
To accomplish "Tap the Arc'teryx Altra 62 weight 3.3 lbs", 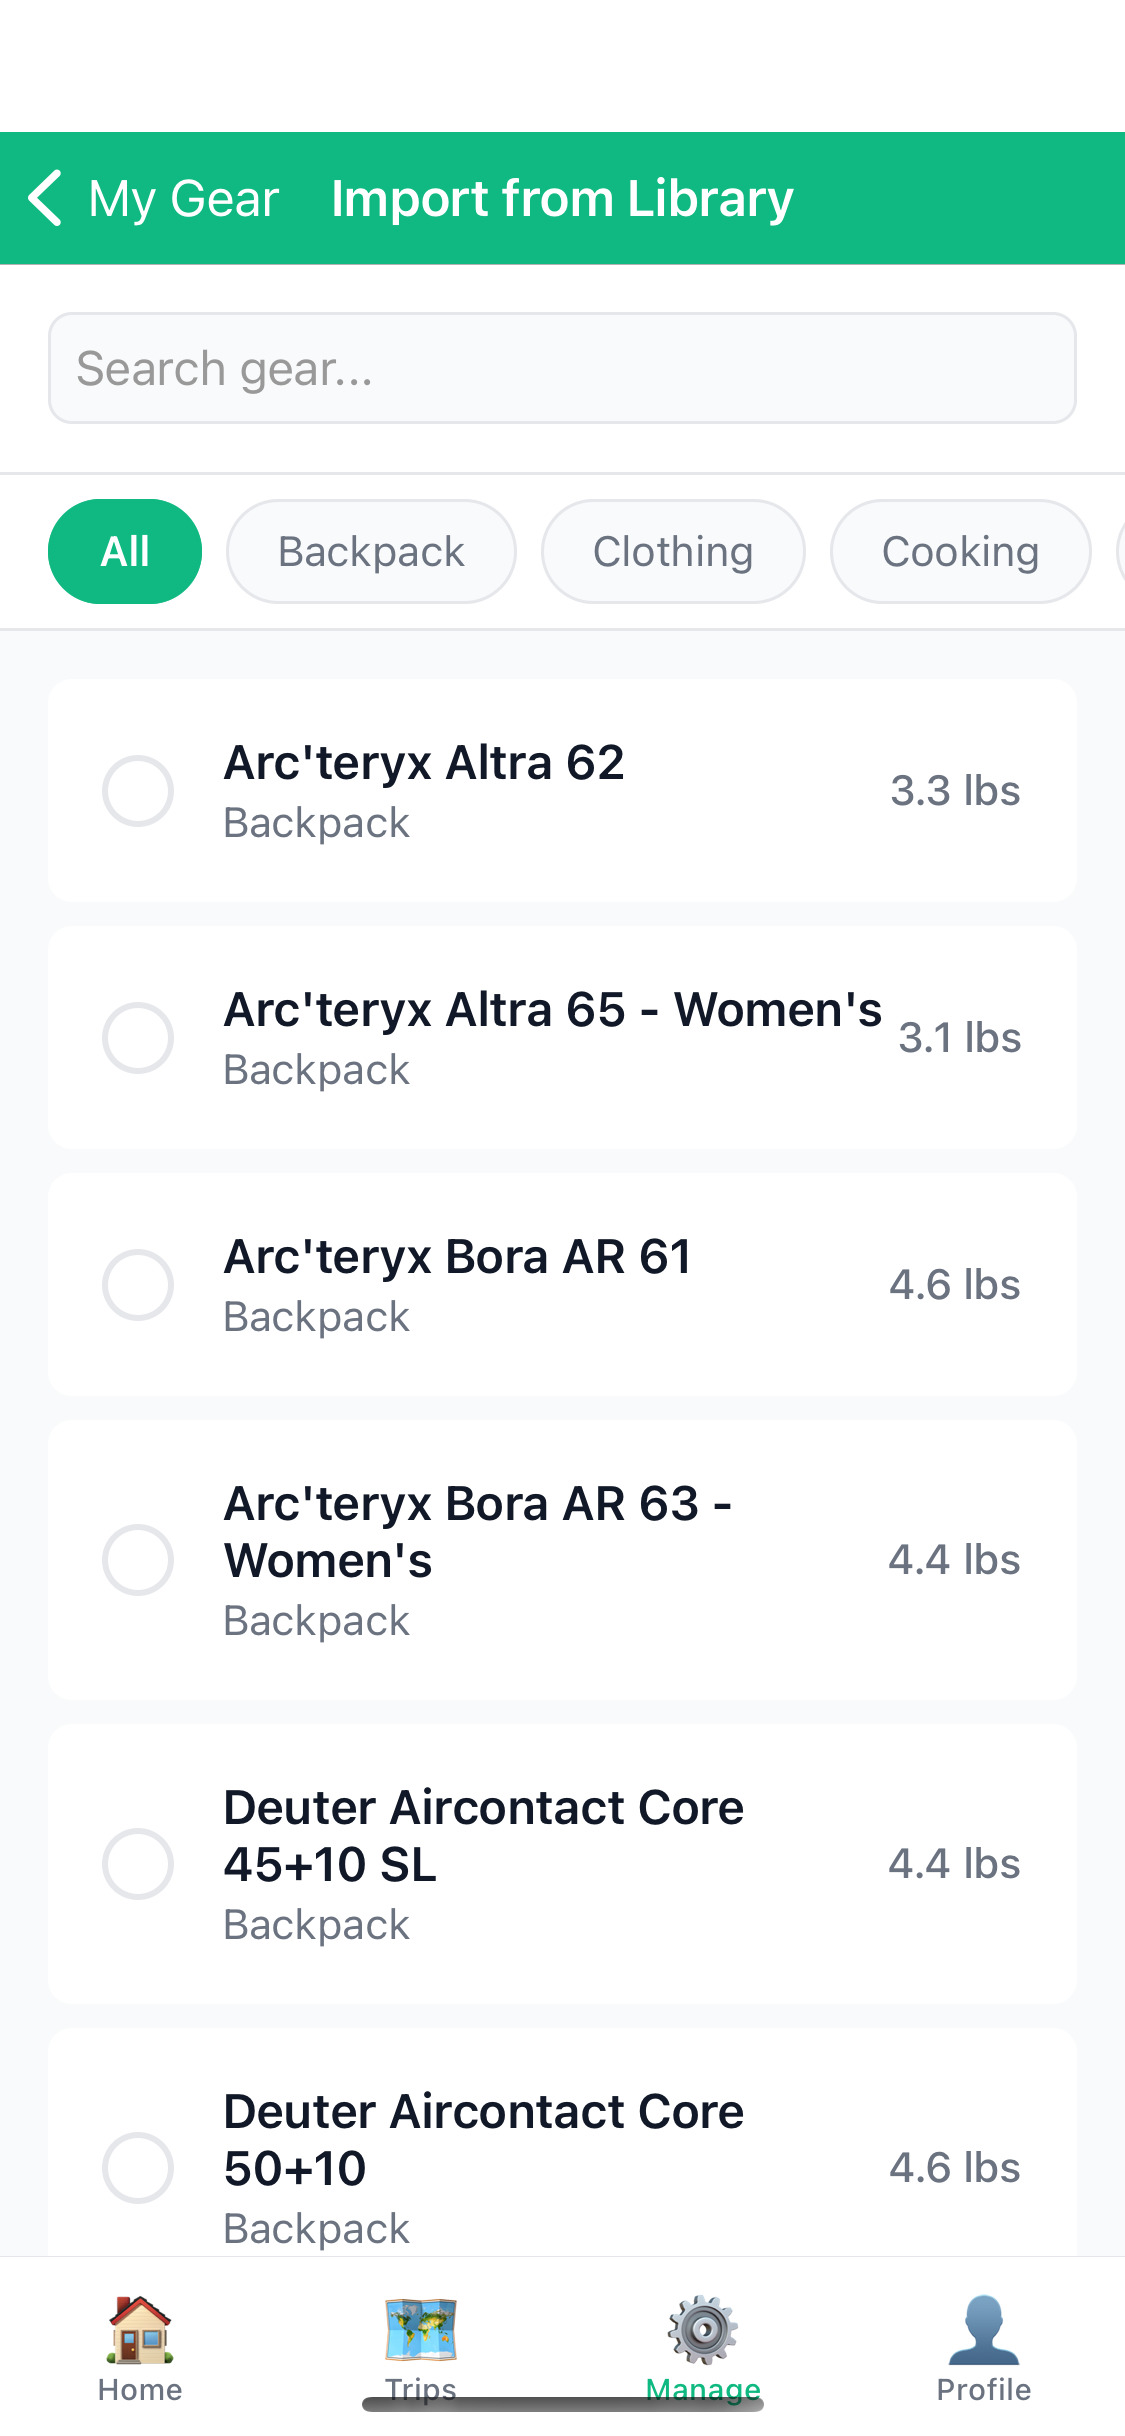I will [955, 791].
